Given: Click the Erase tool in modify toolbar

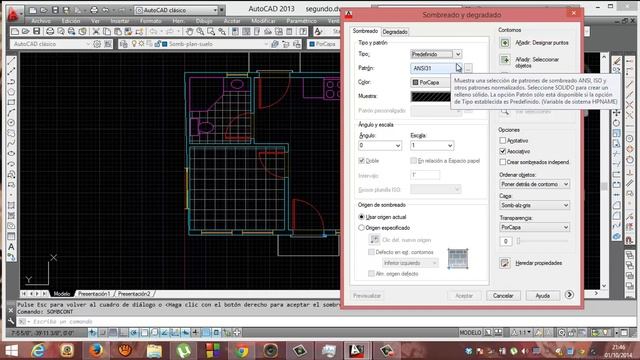Looking at the screenshot, I should pos(617,61).
